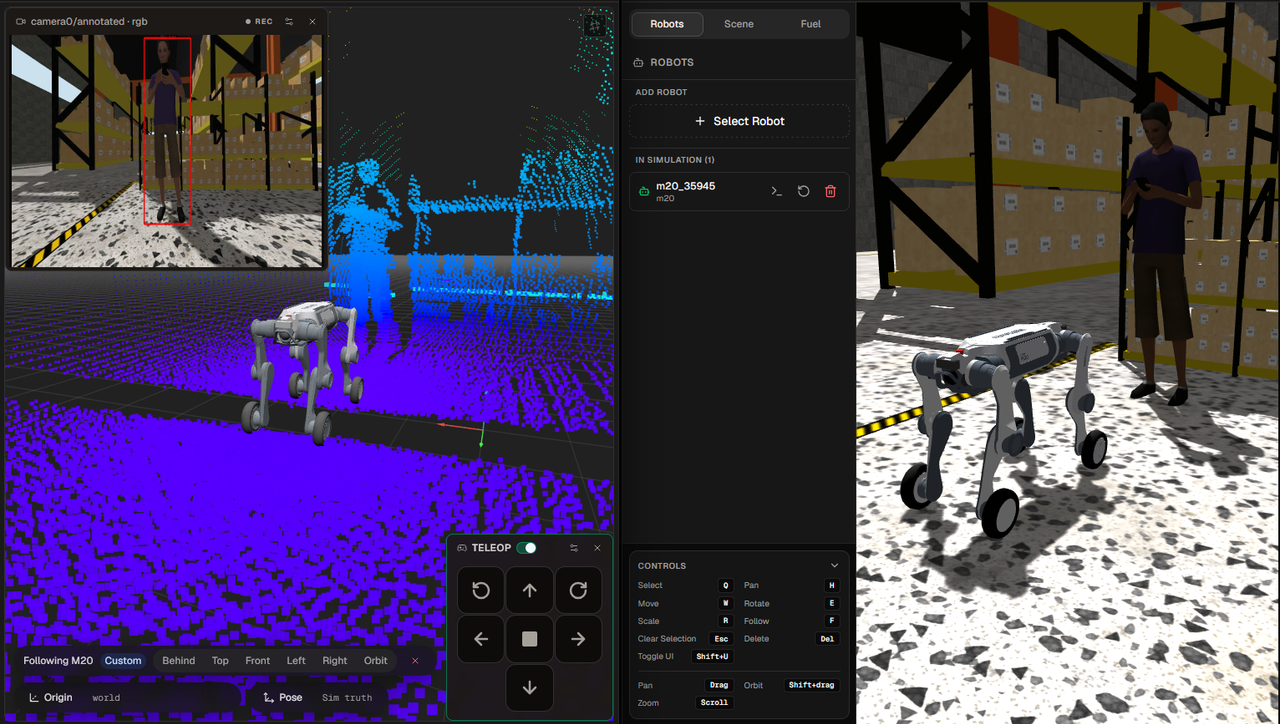This screenshot has width=1280, height=724.
Task: Click the camera feed thumbnail image
Action: [167, 151]
